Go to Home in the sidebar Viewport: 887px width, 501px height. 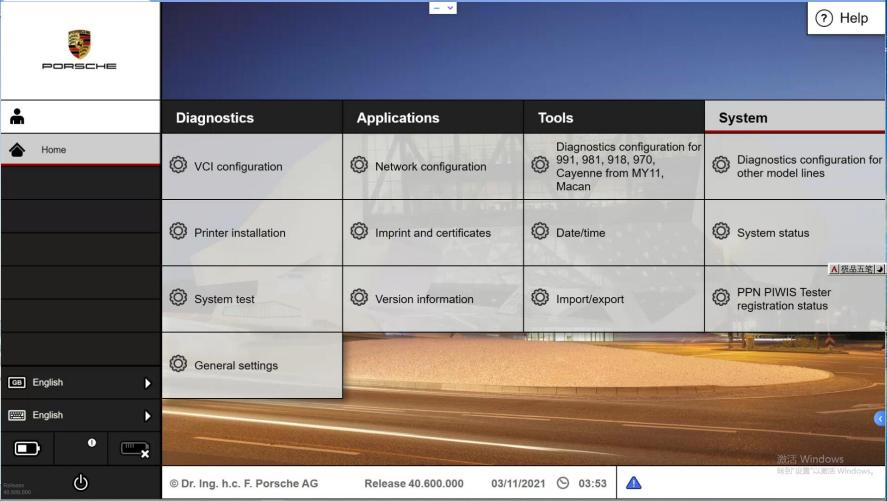(54, 150)
